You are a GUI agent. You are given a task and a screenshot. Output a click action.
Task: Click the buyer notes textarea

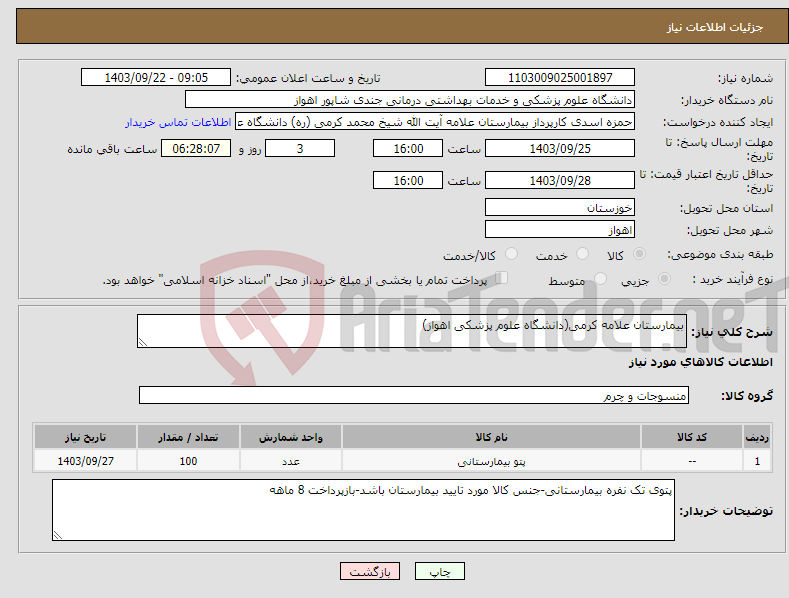point(363,510)
